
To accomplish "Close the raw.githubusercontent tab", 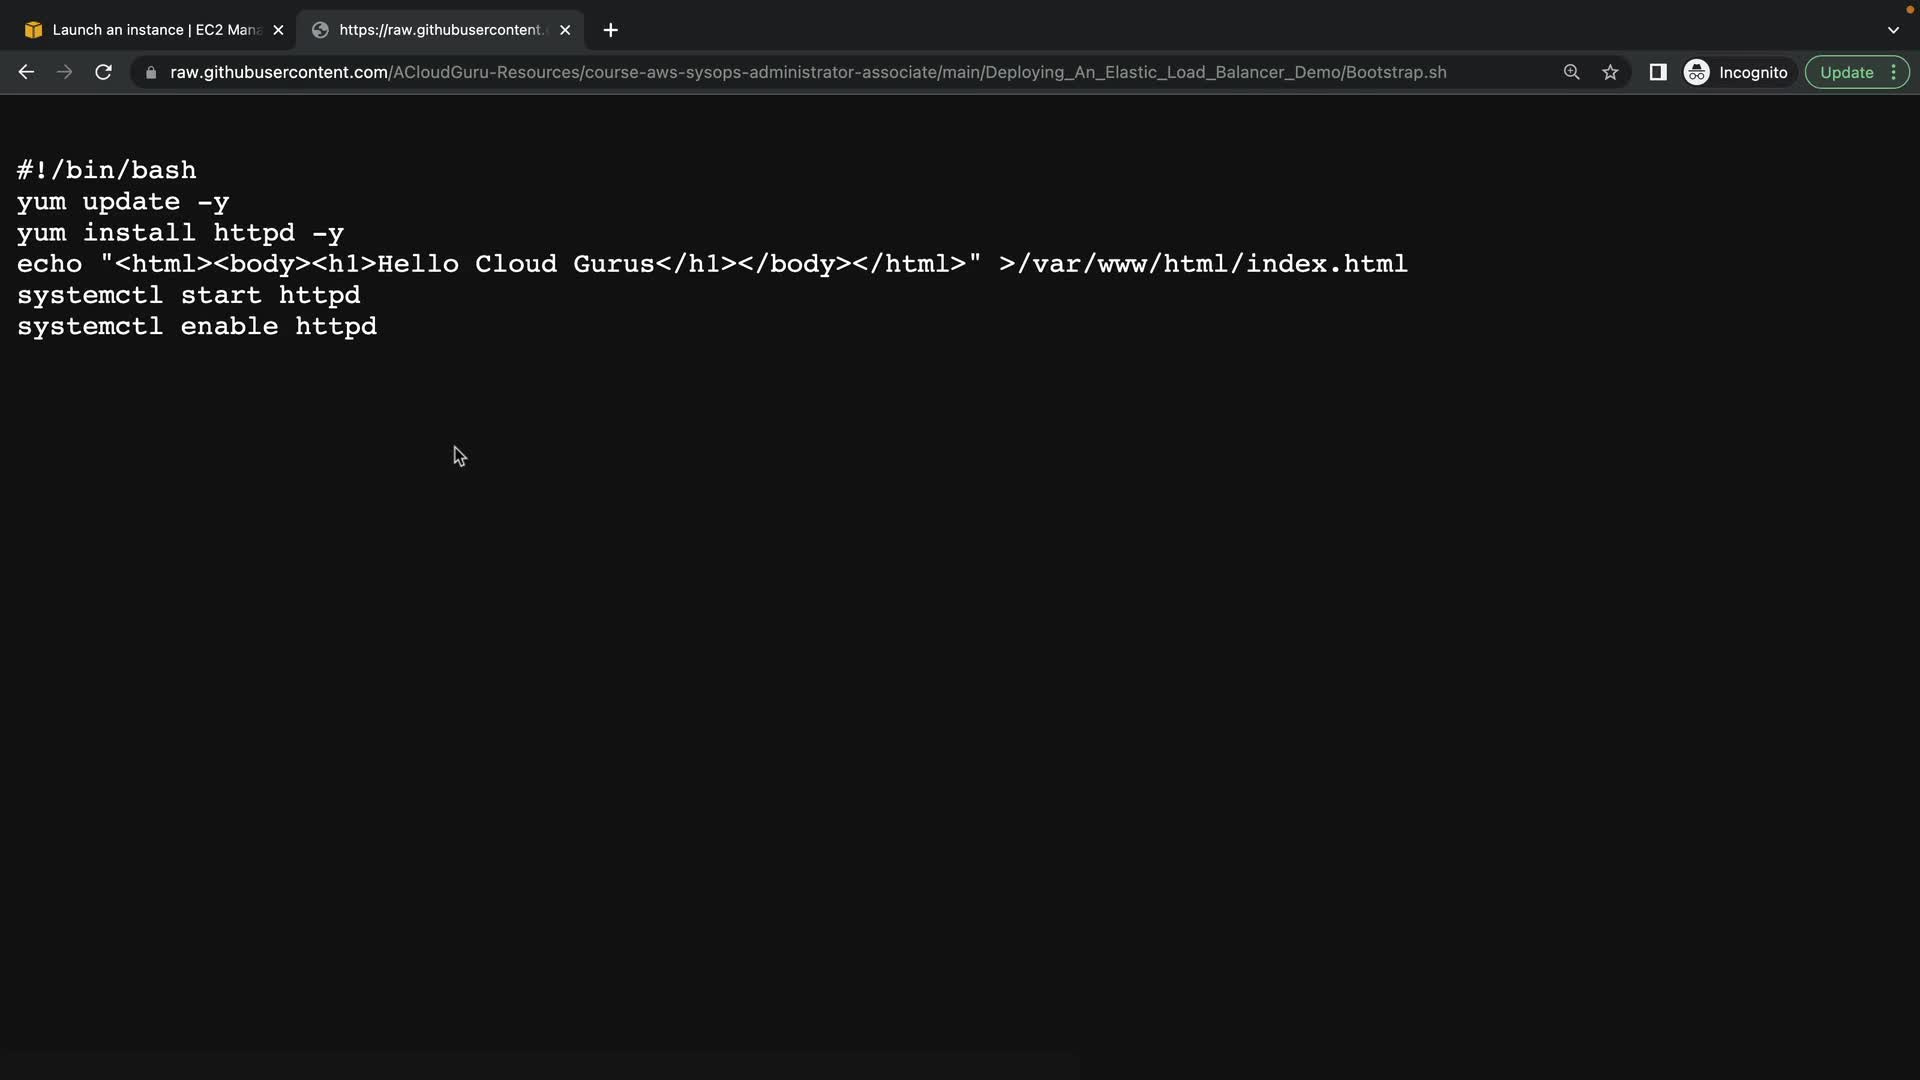I will pyautogui.click(x=565, y=30).
